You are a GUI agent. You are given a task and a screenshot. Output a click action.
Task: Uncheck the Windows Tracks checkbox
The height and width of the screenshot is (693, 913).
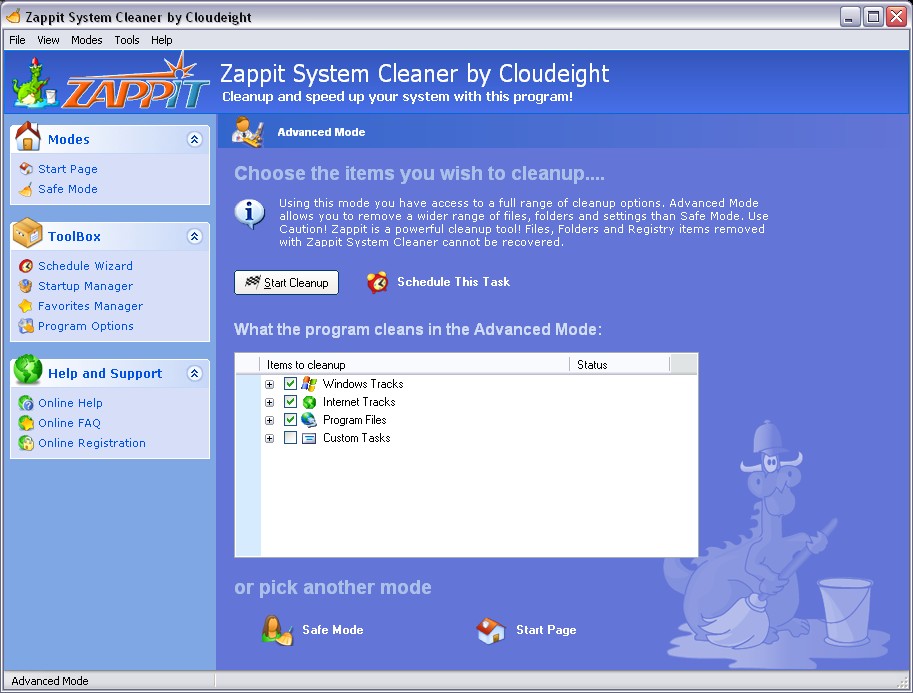point(290,384)
